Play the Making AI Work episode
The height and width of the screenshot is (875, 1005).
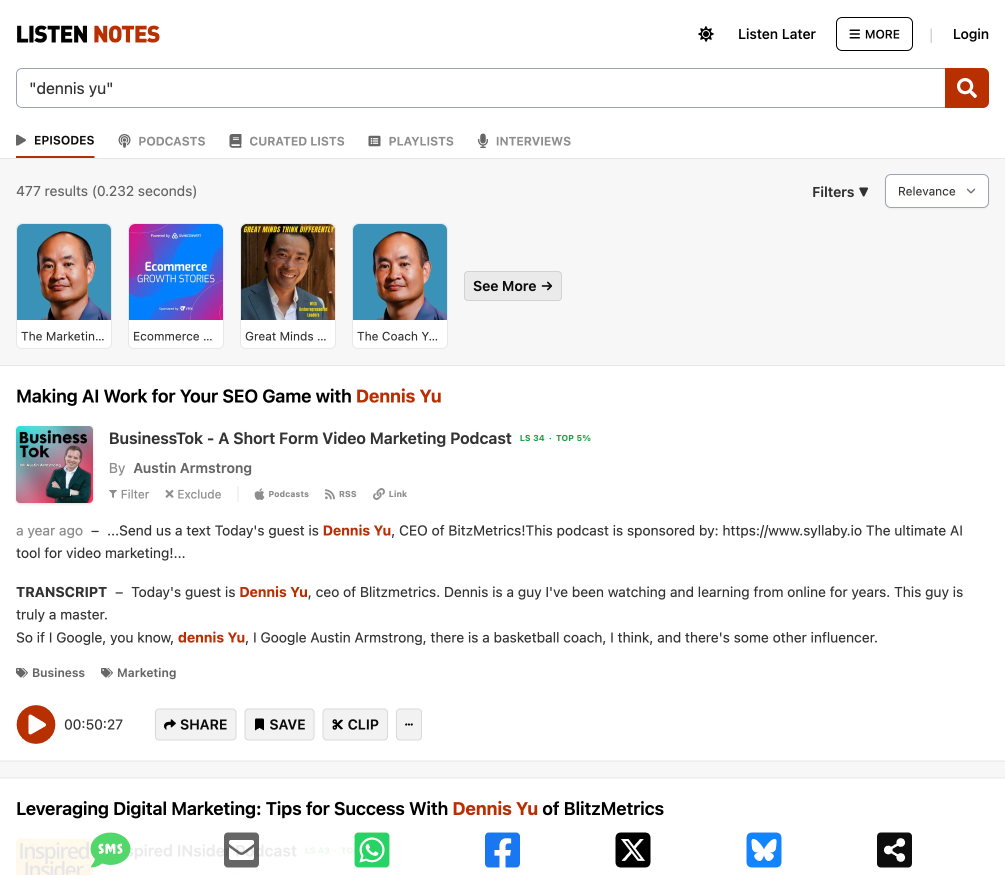(x=36, y=724)
